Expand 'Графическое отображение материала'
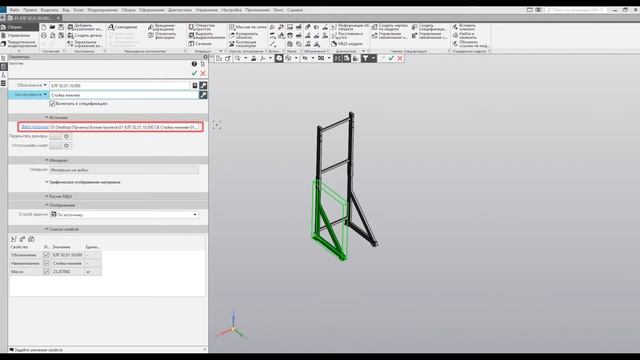640x360 pixels. pyautogui.click(x=47, y=182)
